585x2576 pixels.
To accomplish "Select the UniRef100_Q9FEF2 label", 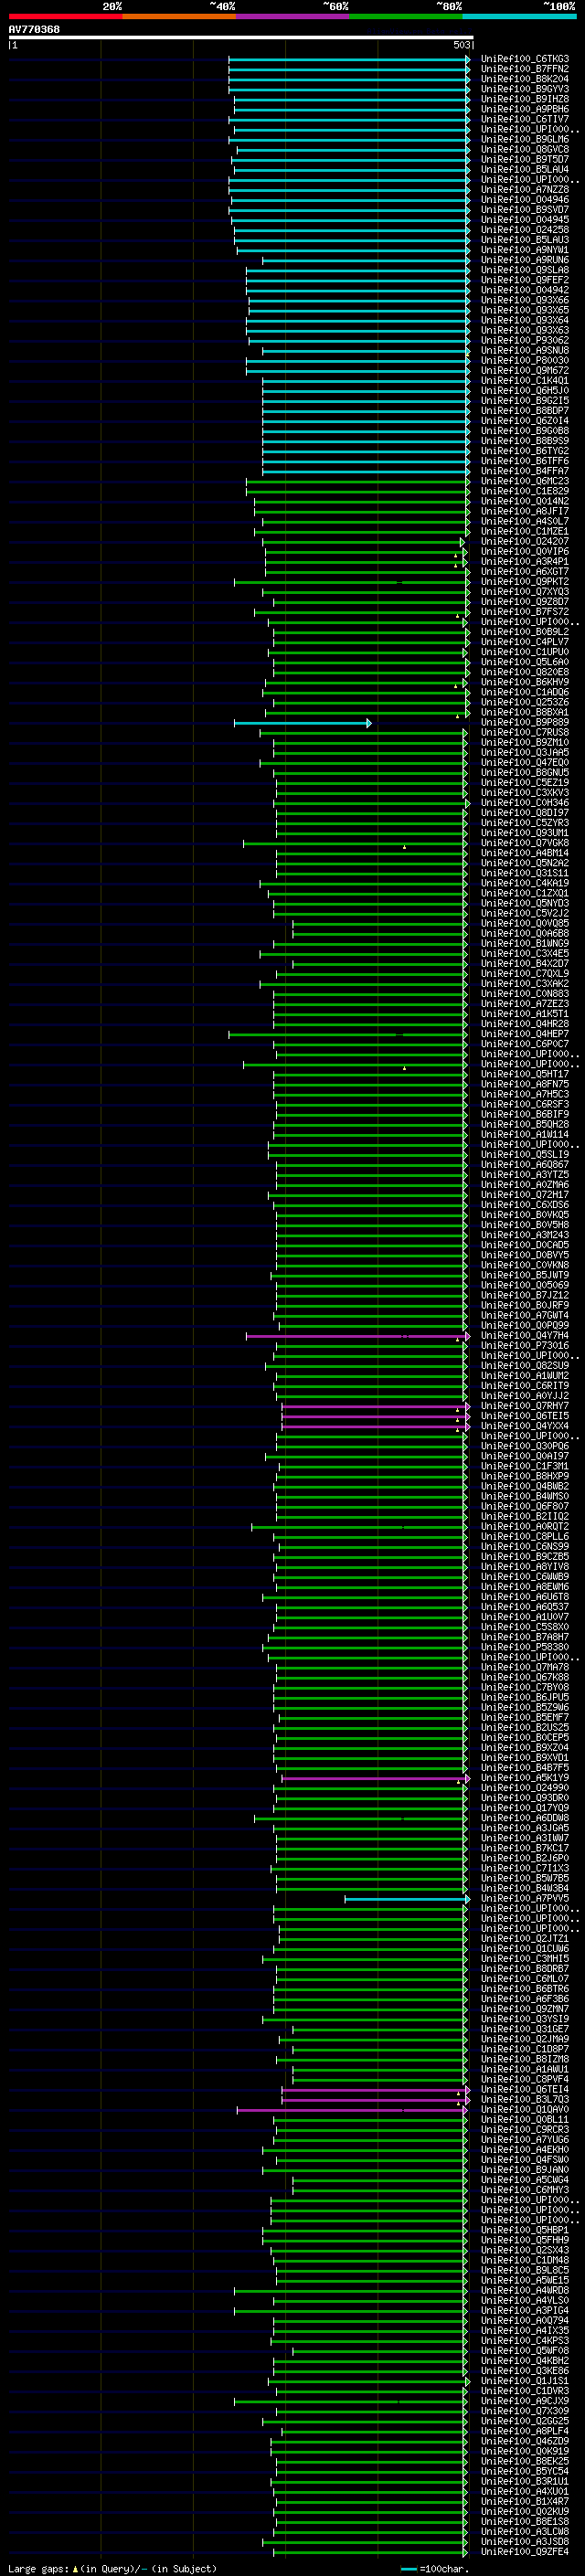I will tap(525, 280).
